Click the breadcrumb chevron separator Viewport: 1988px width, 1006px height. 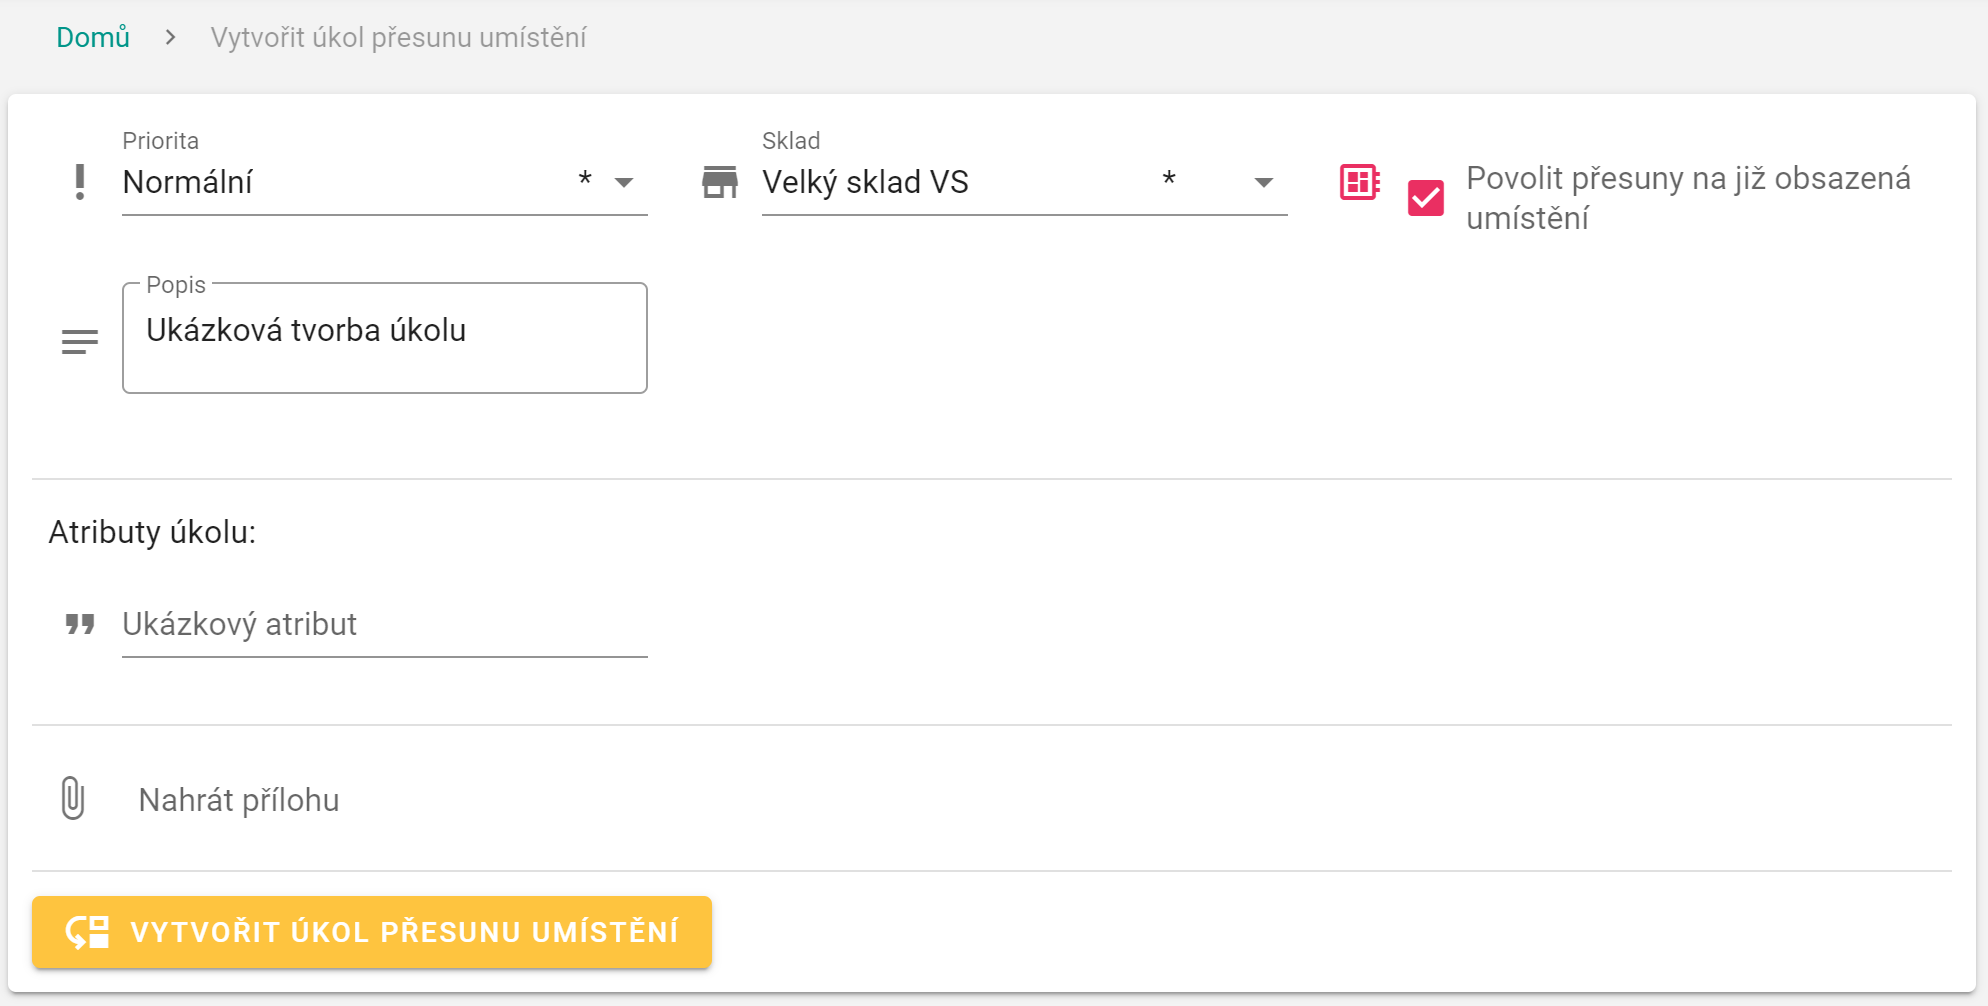pos(171,38)
